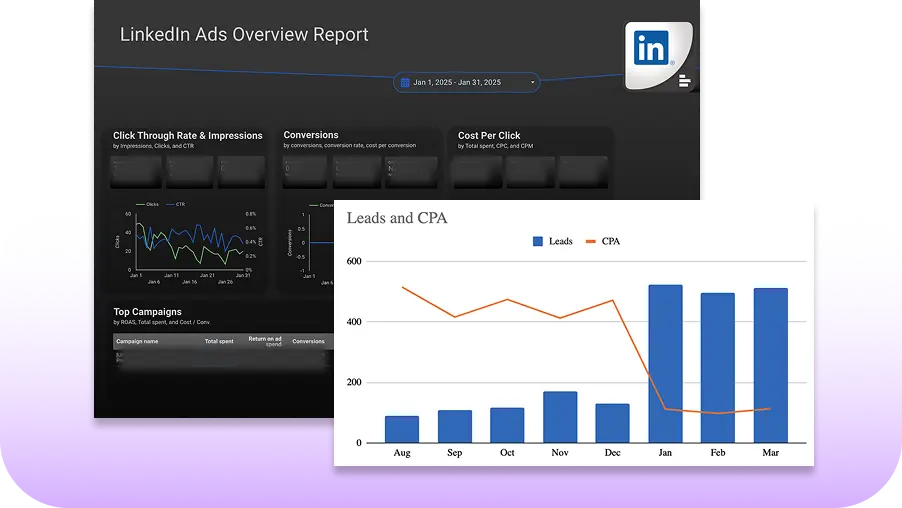This screenshot has height=508, width=902.
Task: Click the subtitle 'by Total spent, CPC, and CPM'
Action: [495, 146]
